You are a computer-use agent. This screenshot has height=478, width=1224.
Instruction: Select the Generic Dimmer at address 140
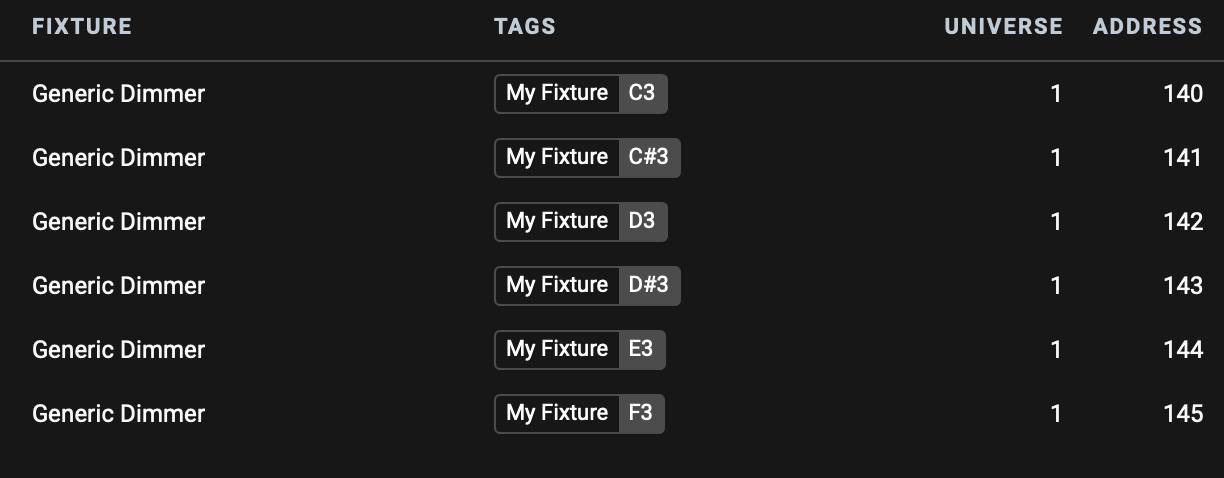[118, 94]
